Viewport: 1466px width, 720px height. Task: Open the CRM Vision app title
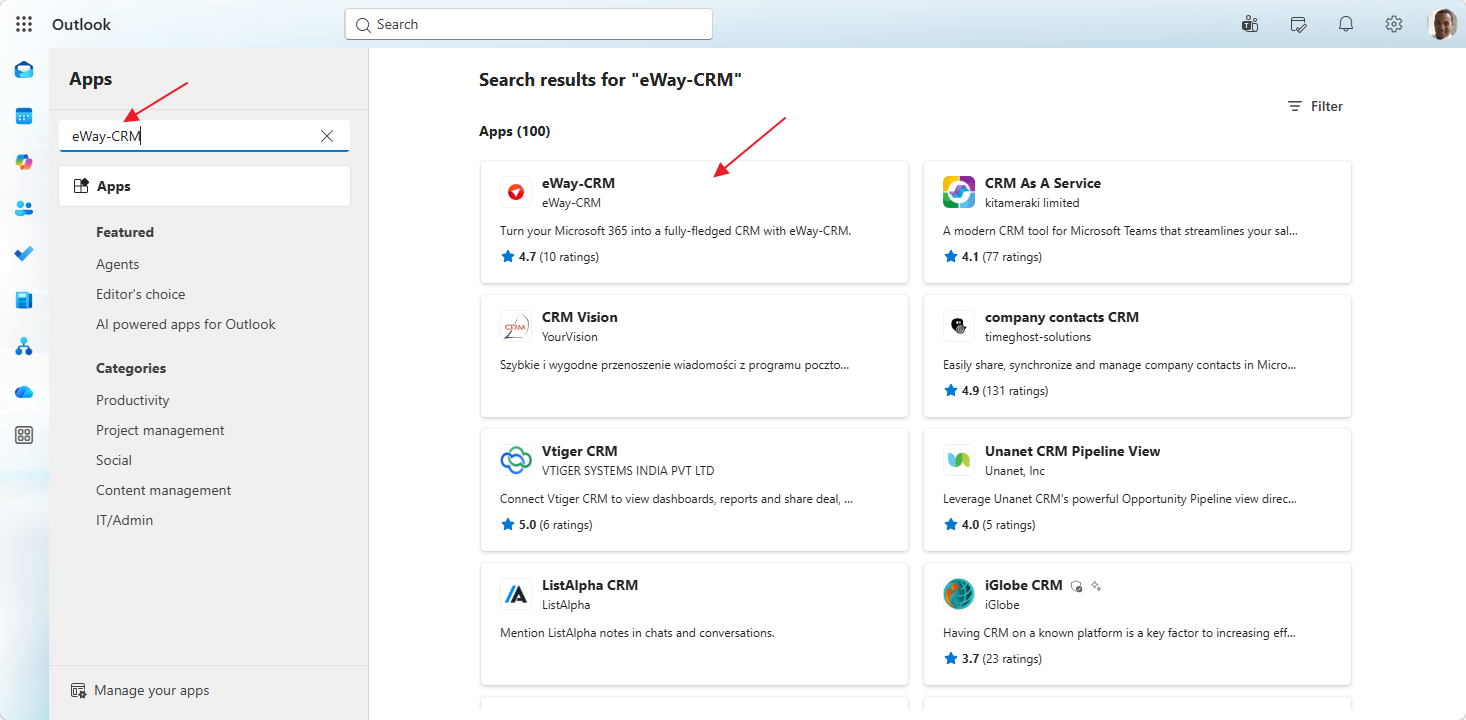pyautogui.click(x=580, y=317)
